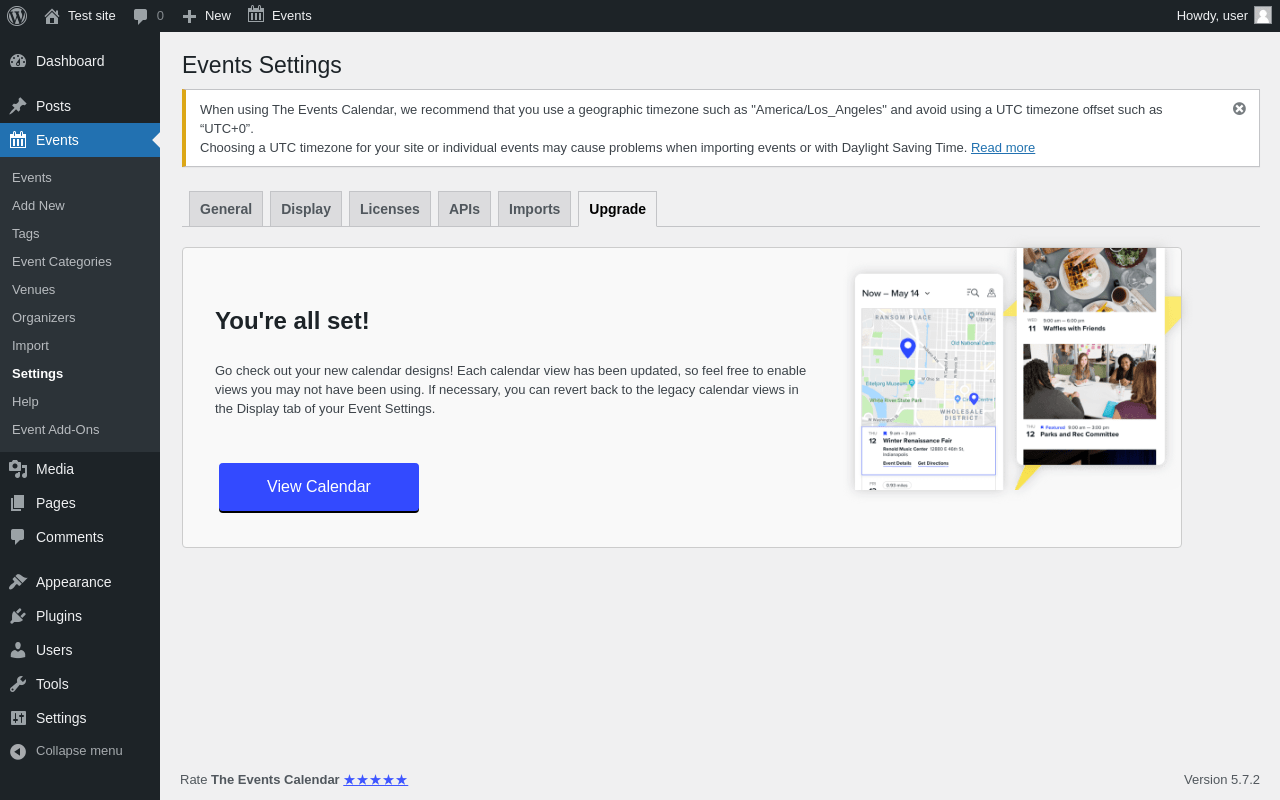Open the Licenses tab

pos(390,209)
